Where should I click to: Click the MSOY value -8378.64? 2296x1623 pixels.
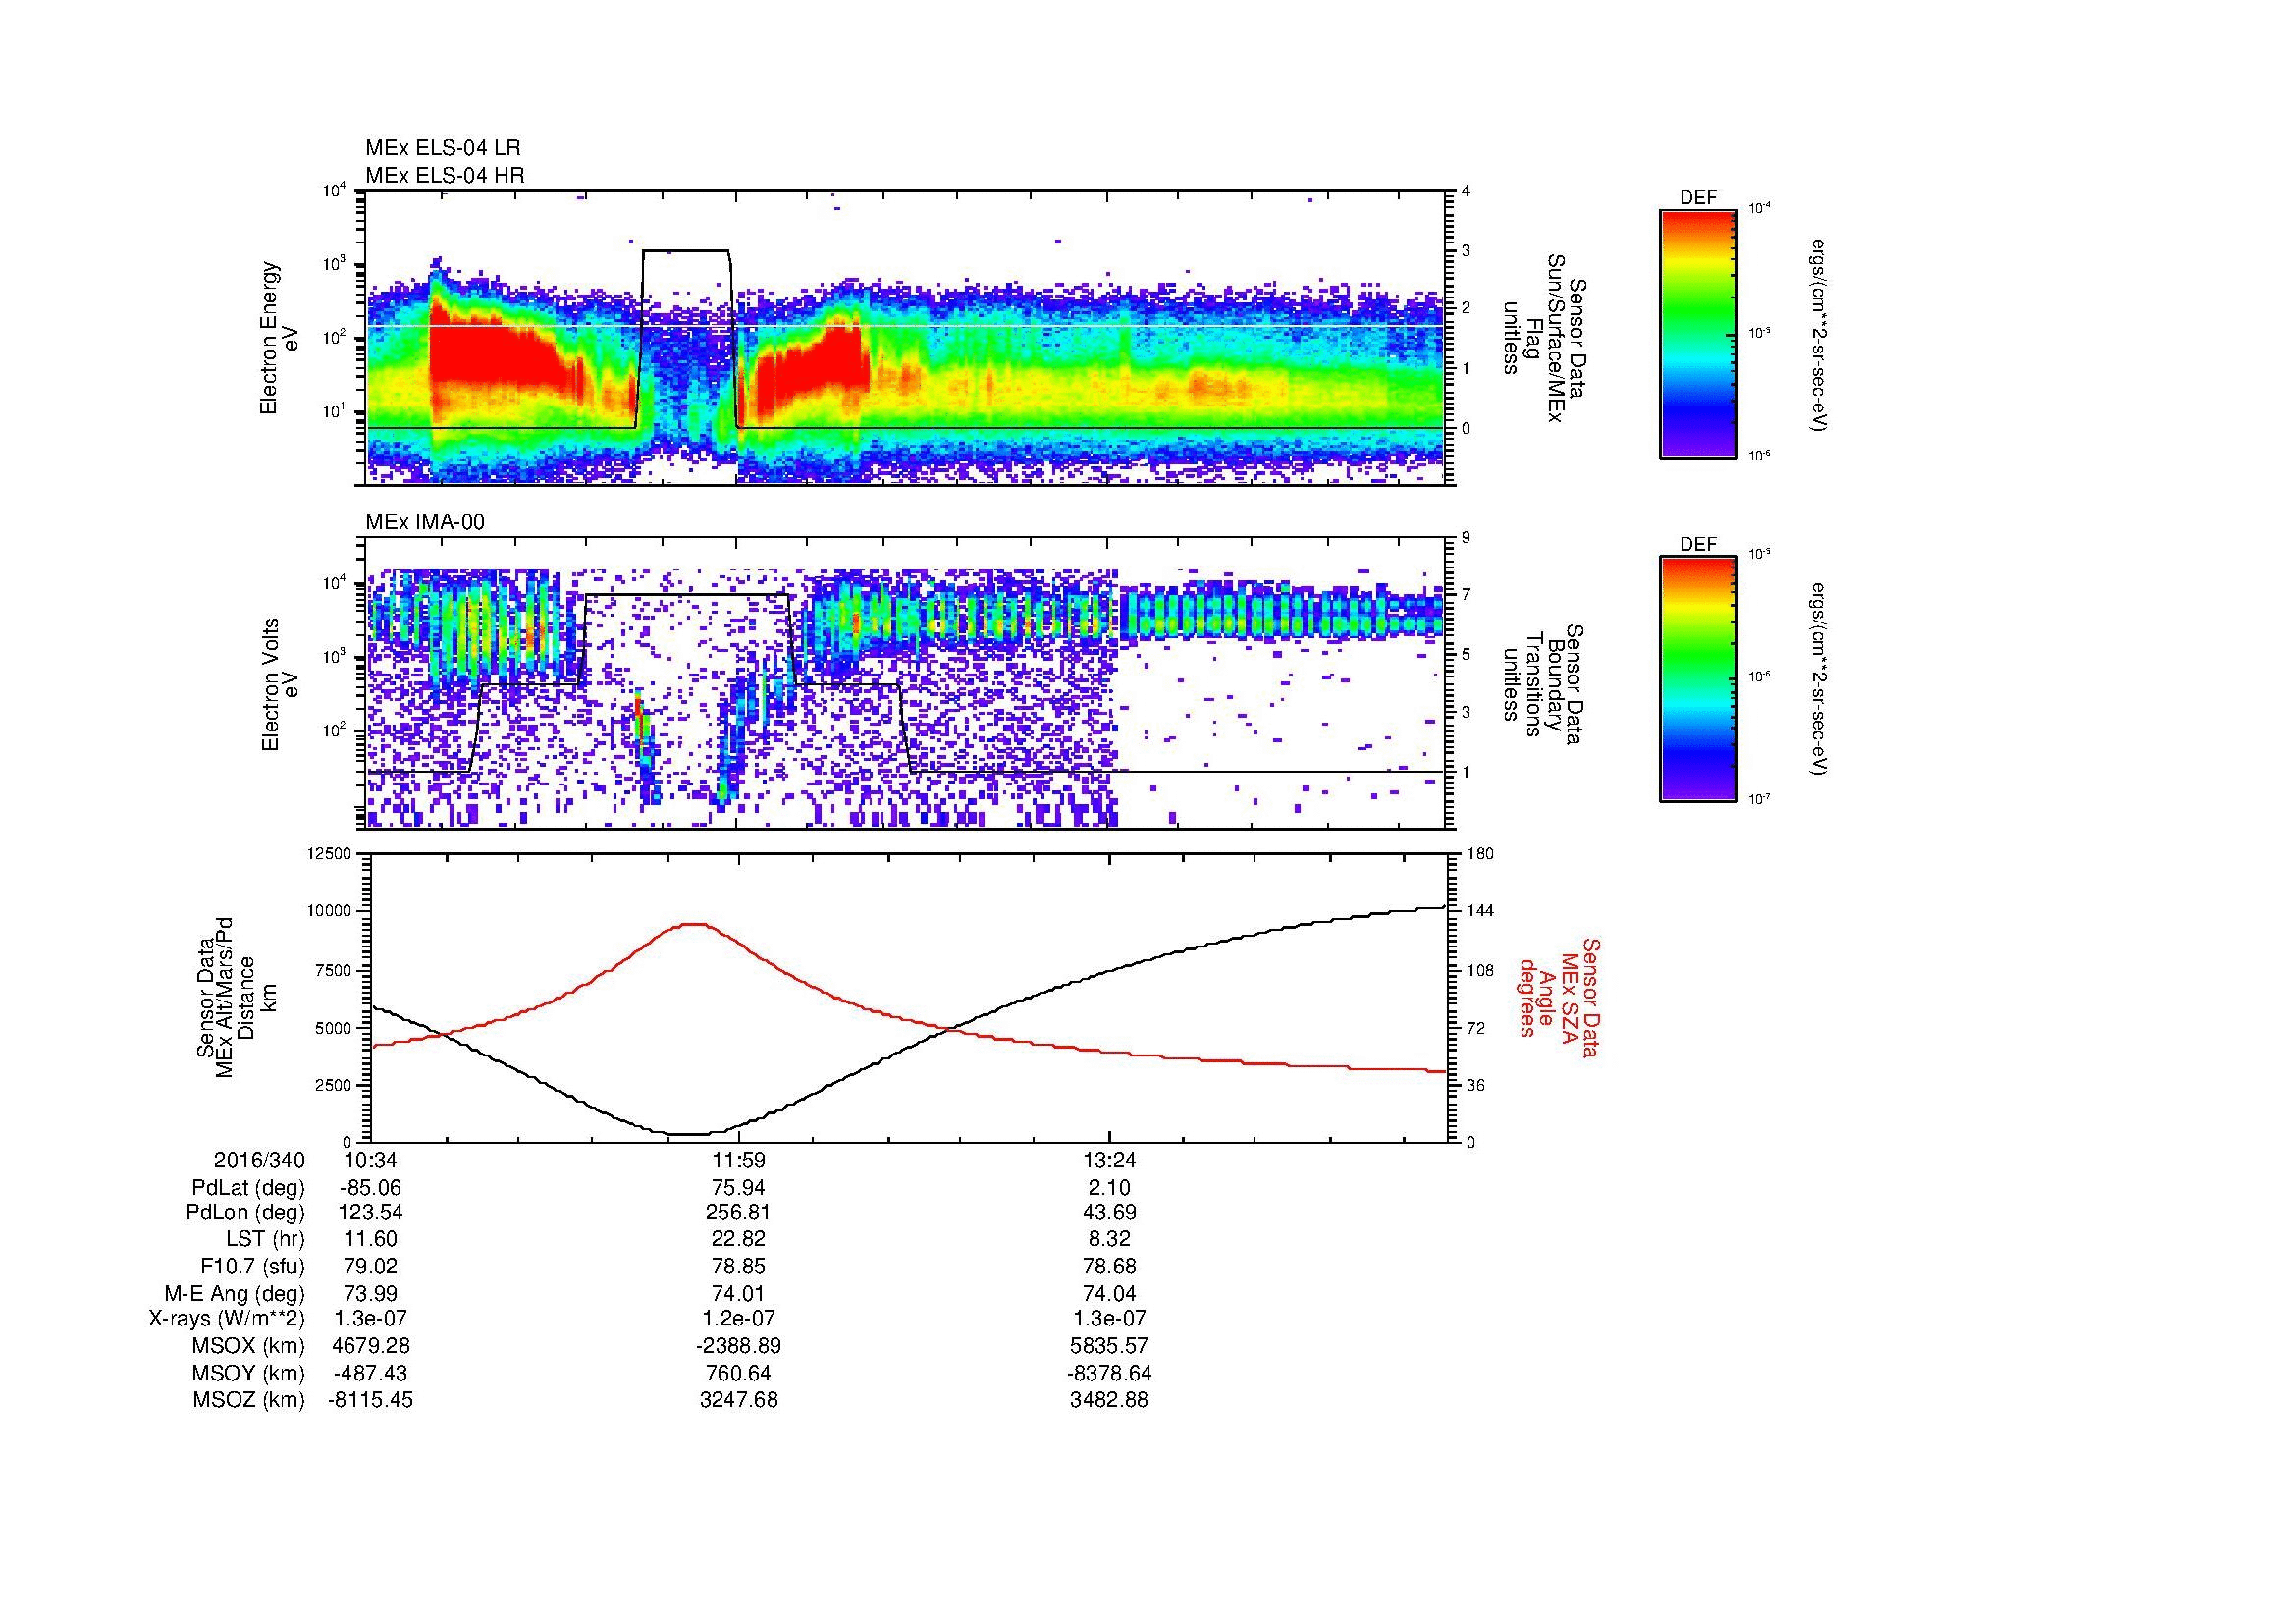[1109, 1373]
